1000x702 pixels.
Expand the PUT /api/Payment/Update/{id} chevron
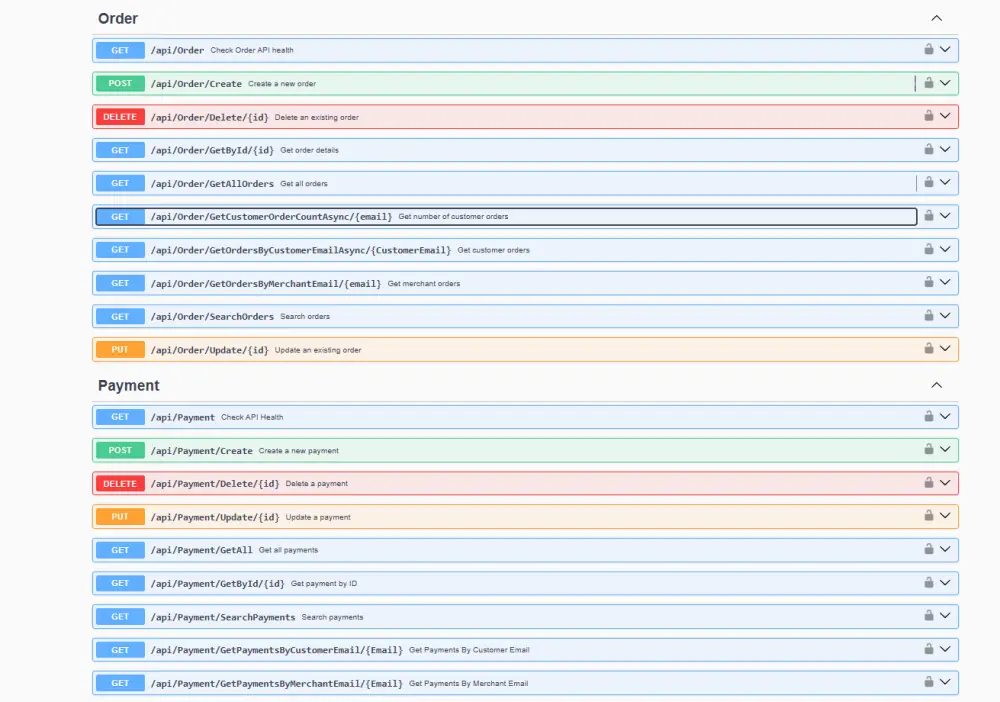coord(945,516)
